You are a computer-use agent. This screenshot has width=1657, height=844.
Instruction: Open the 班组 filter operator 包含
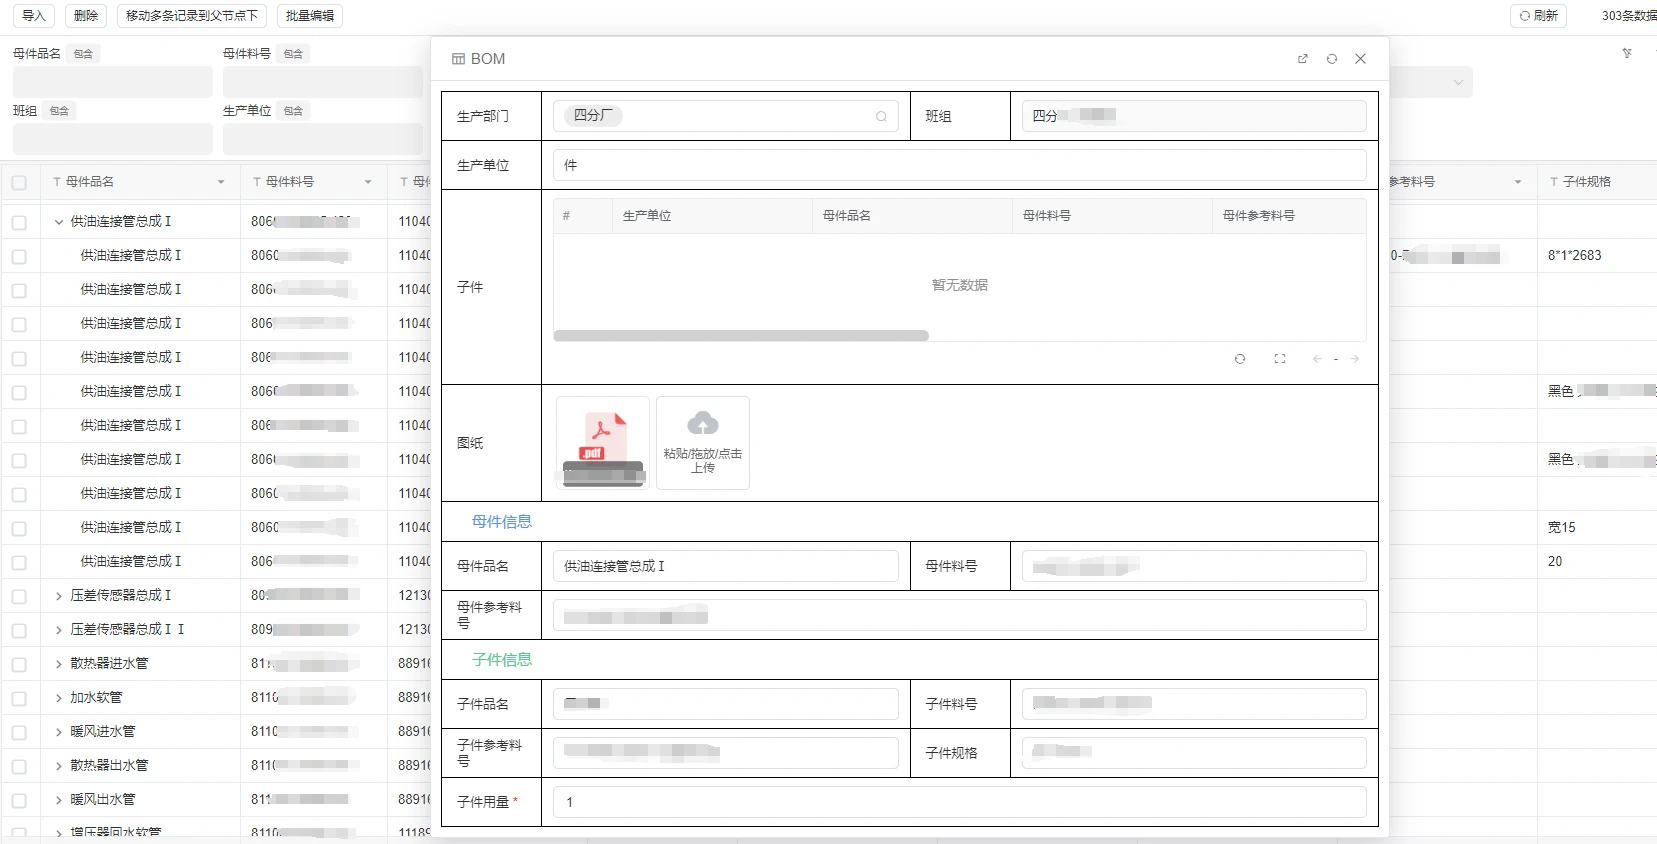59,111
